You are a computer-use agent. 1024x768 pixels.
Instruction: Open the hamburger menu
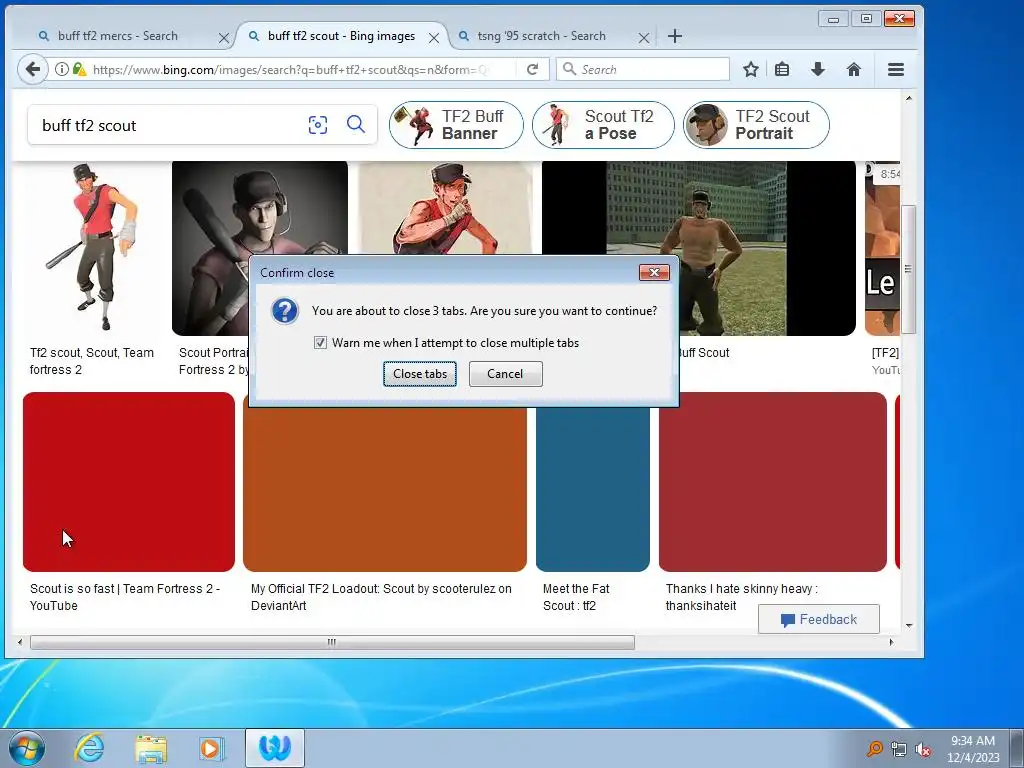(896, 69)
